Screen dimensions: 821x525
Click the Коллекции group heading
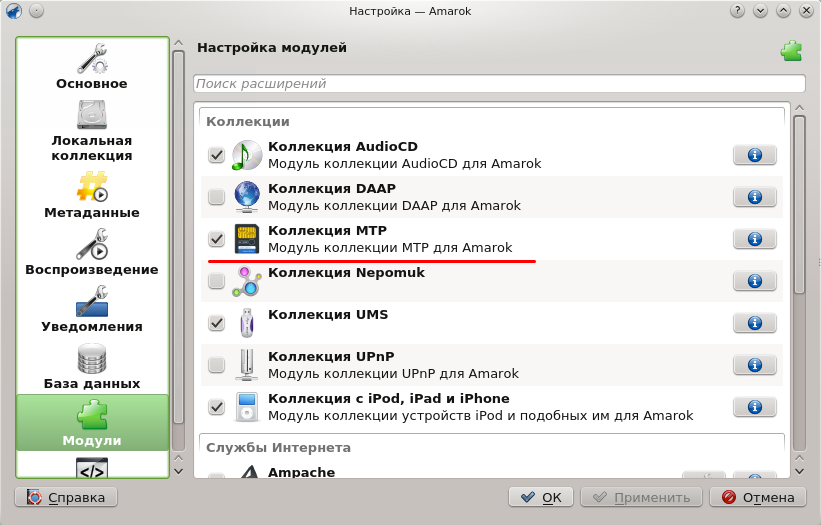[x=248, y=121]
